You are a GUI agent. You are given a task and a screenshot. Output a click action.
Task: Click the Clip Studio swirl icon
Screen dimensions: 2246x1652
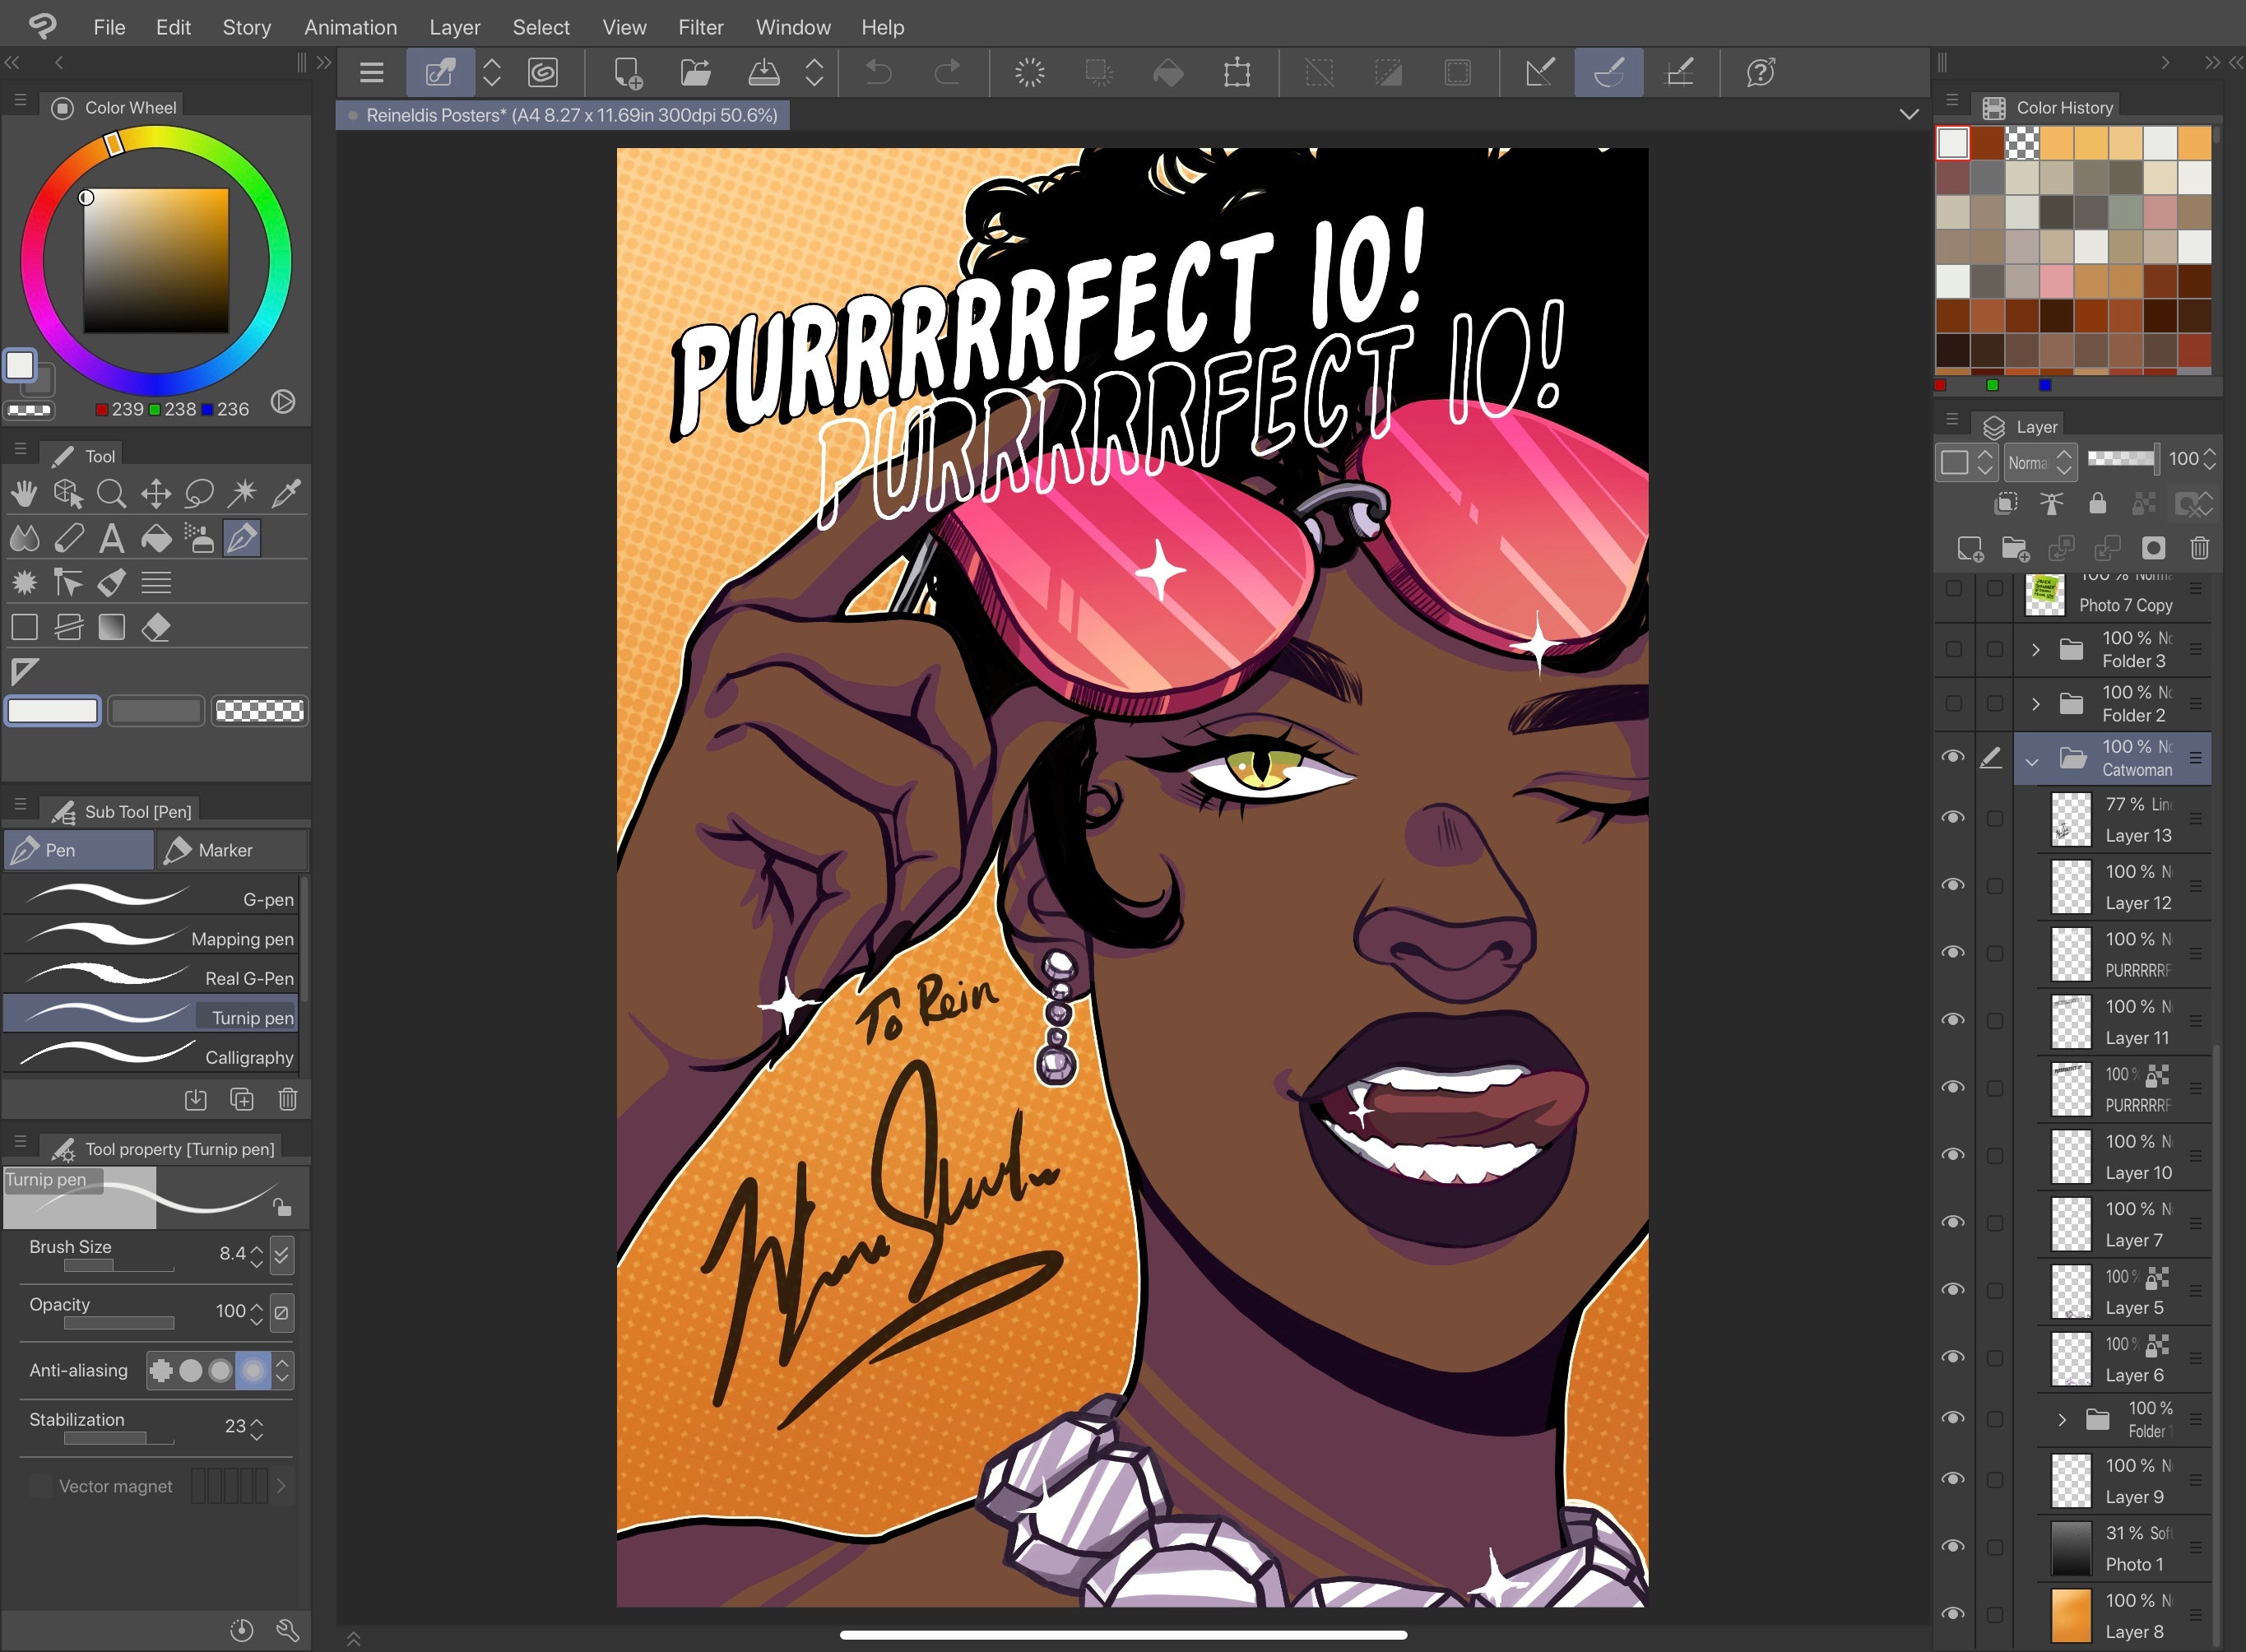(x=543, y=72)
